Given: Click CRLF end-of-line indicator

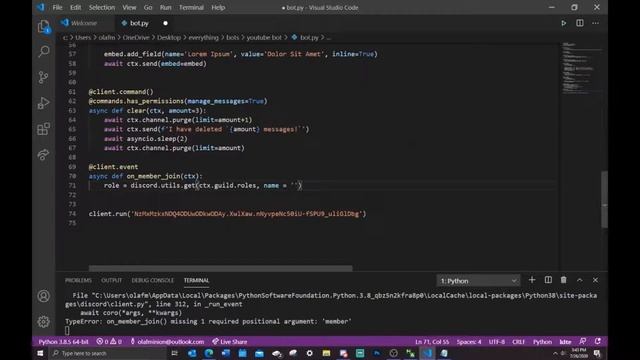Looking at the screenshot, I should (518, 342).
